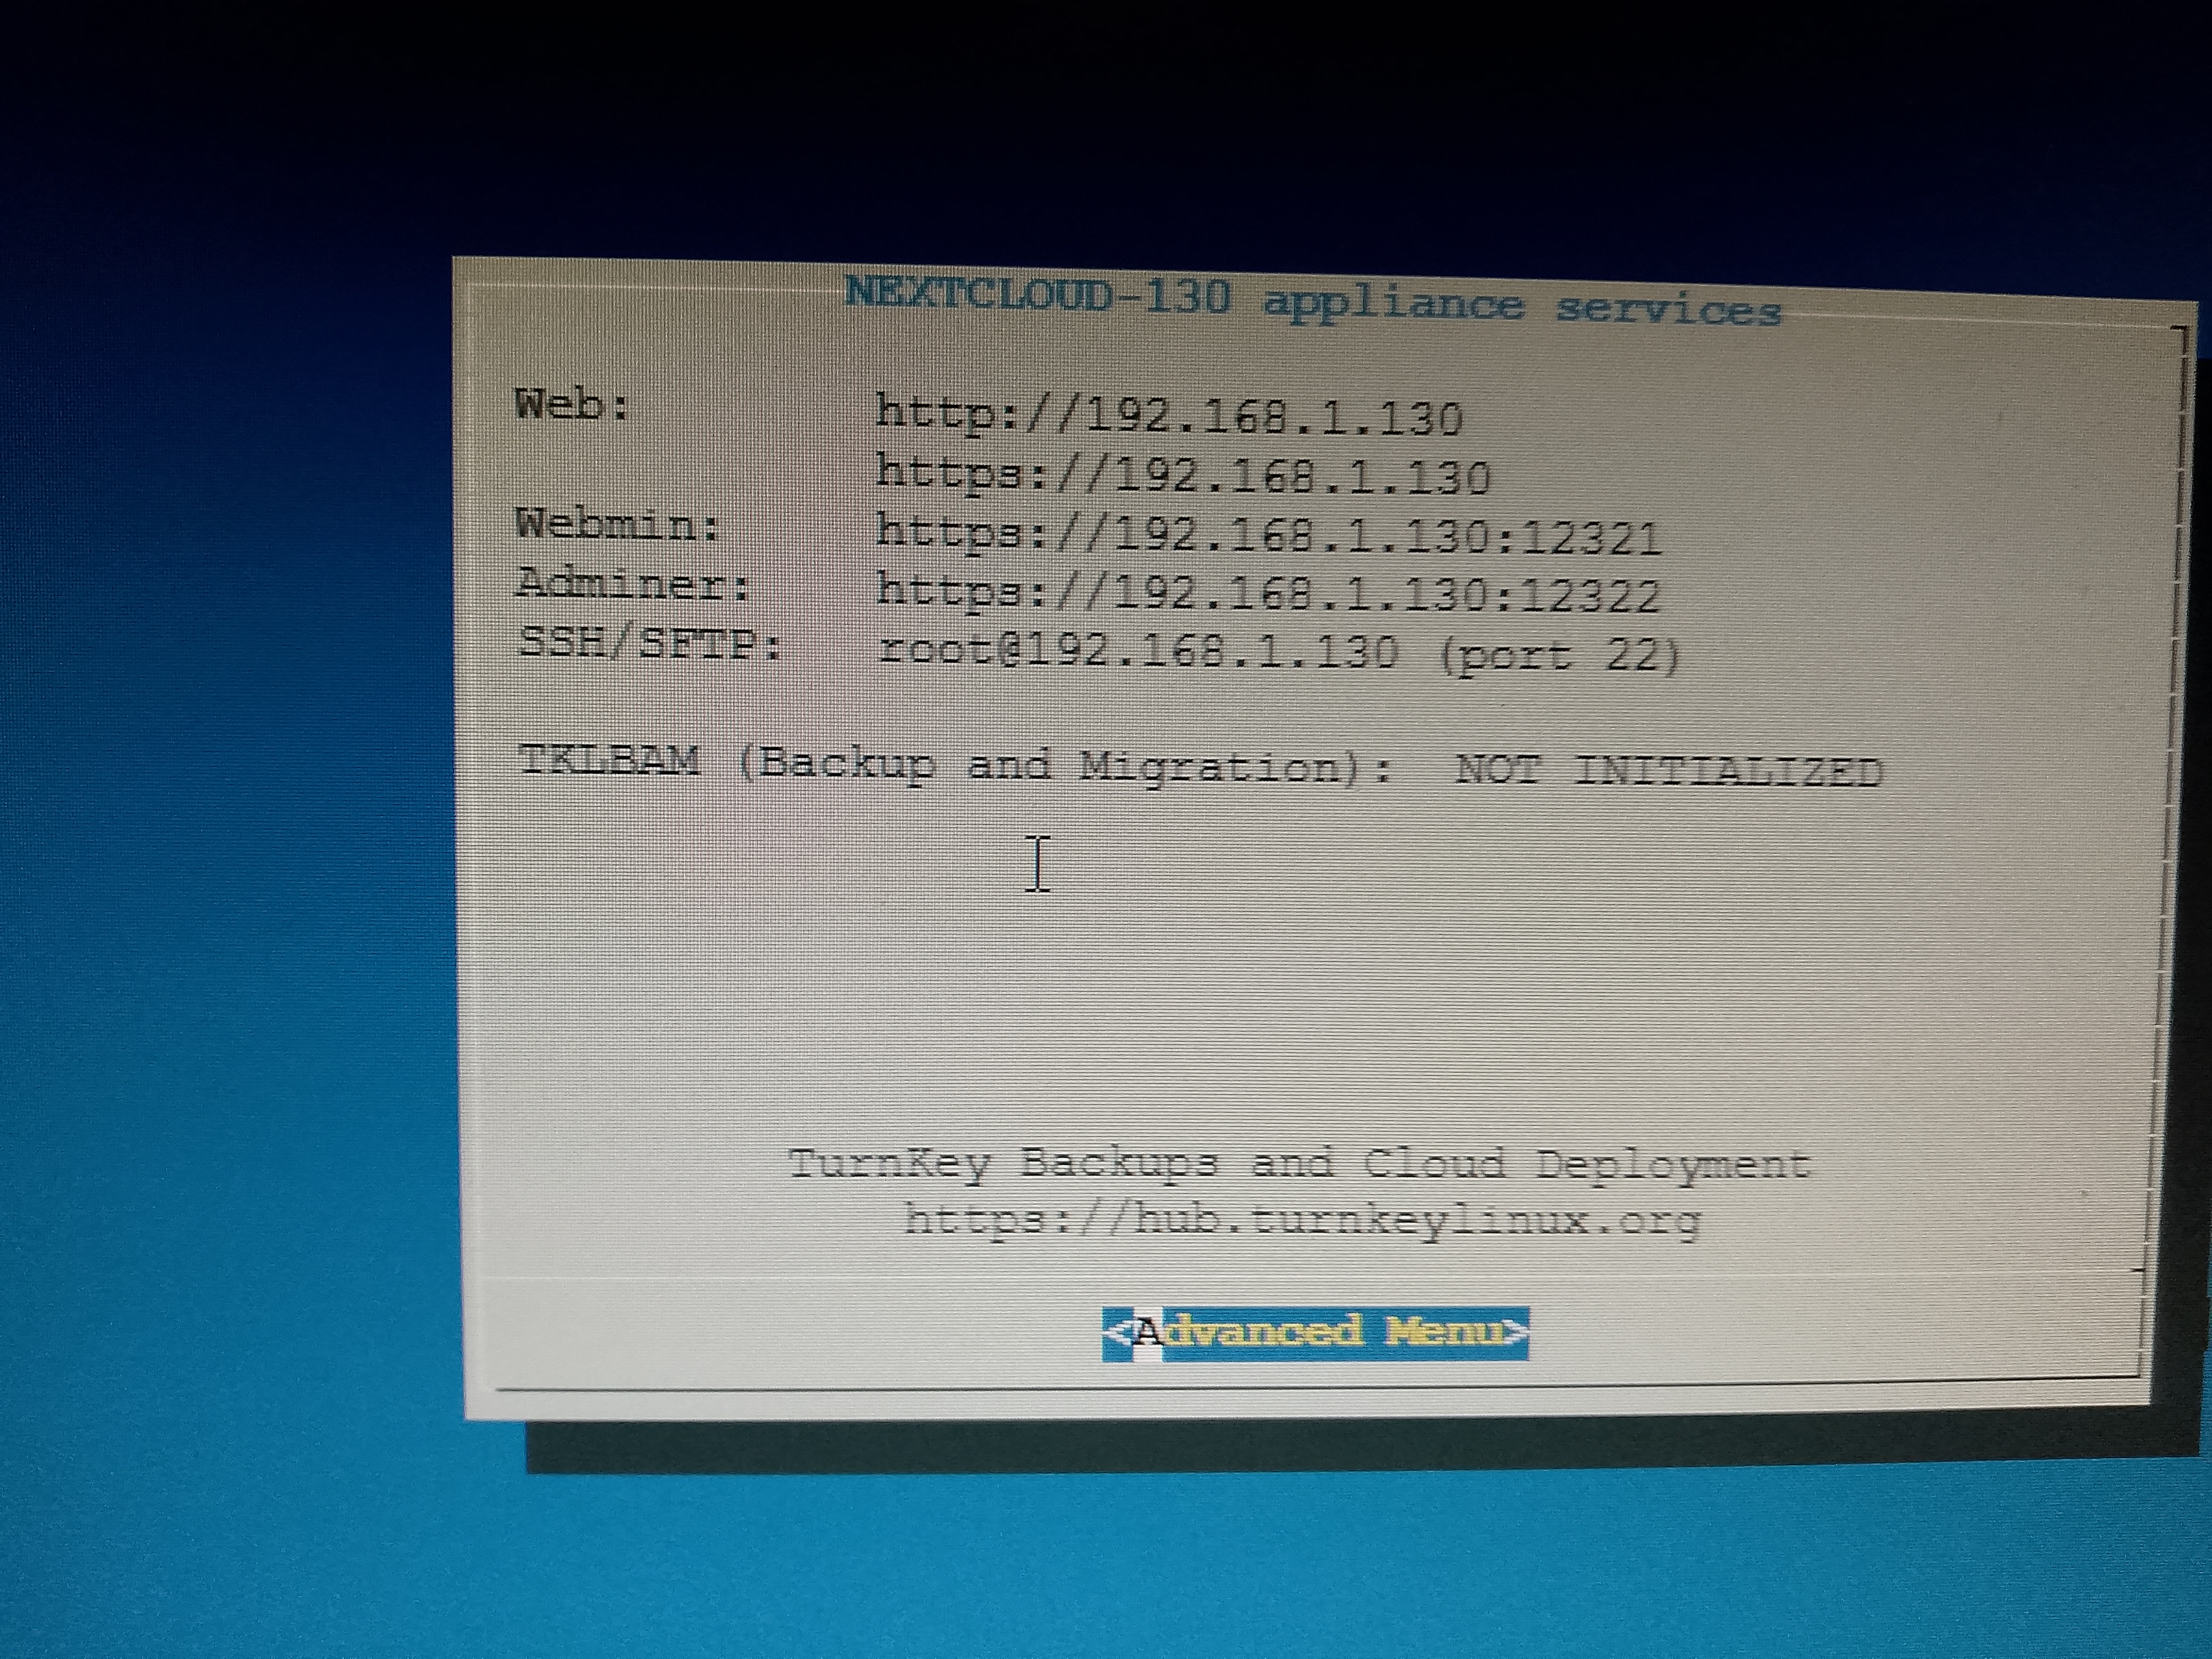Click the NOT INITIALIZED status text
This screenshot has width=2212, height=1659.
click(x=1668, y=771)
